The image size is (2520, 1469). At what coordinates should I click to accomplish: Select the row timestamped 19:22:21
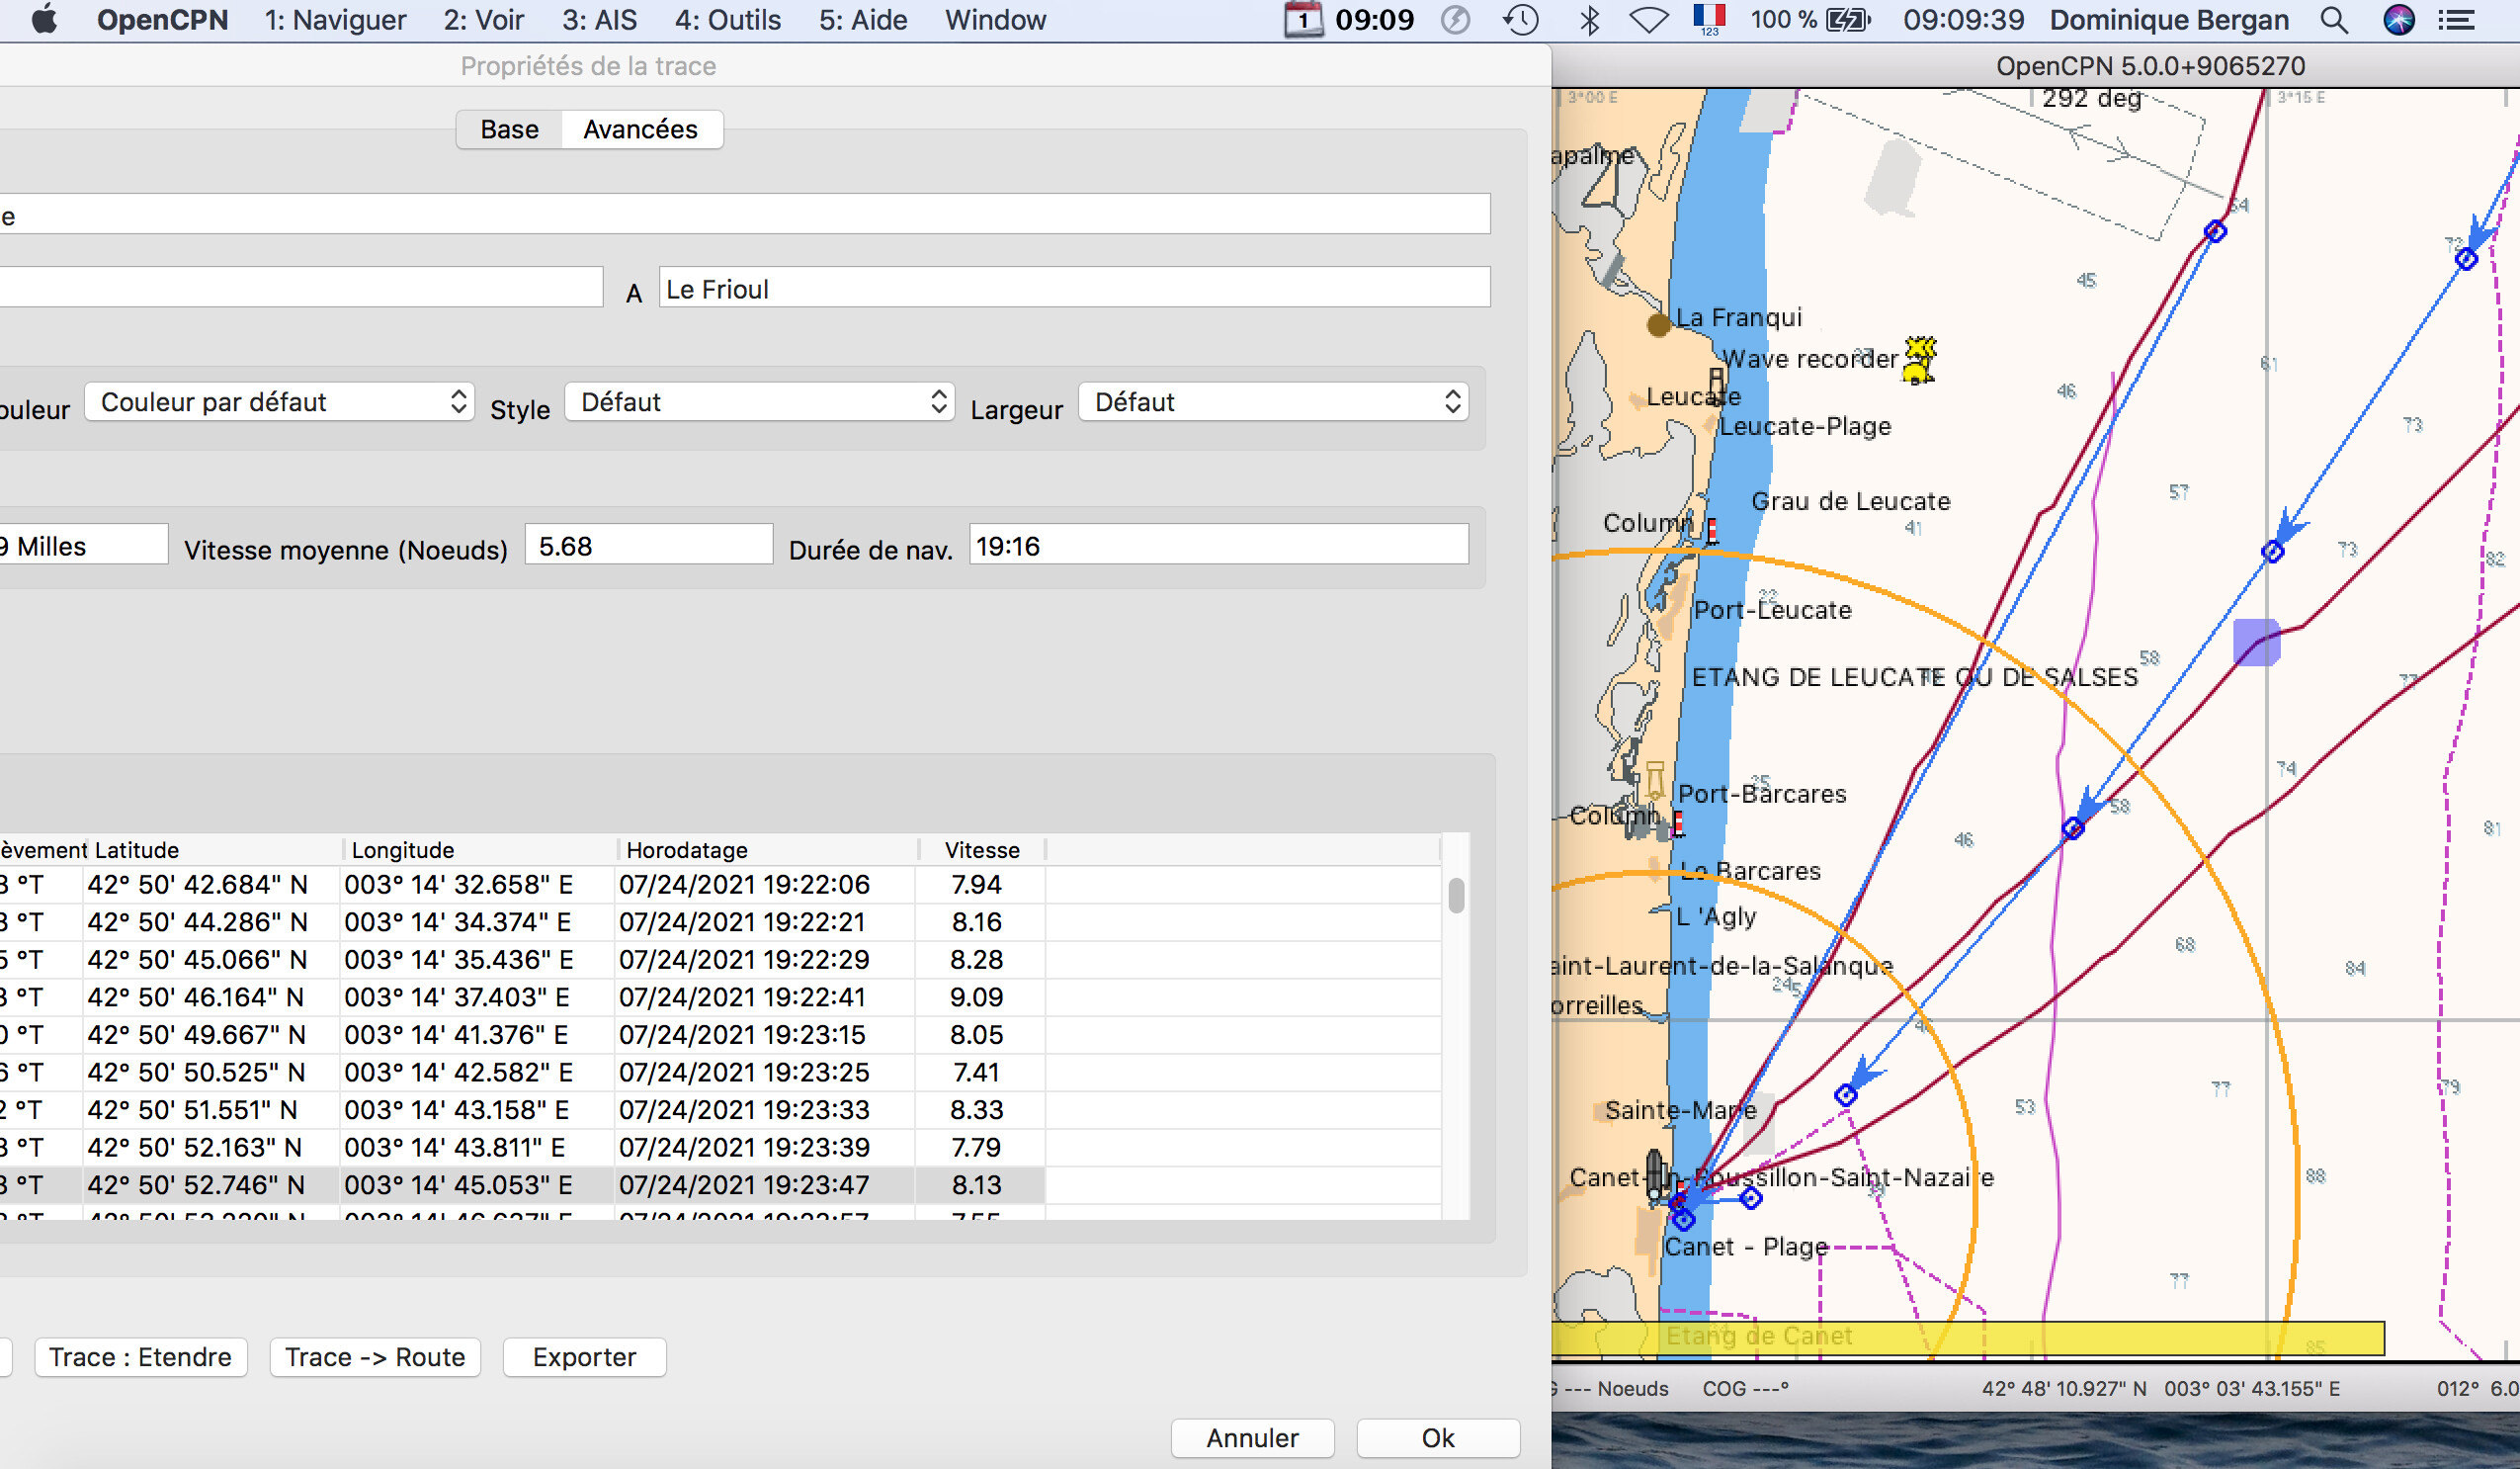(720, 921)
